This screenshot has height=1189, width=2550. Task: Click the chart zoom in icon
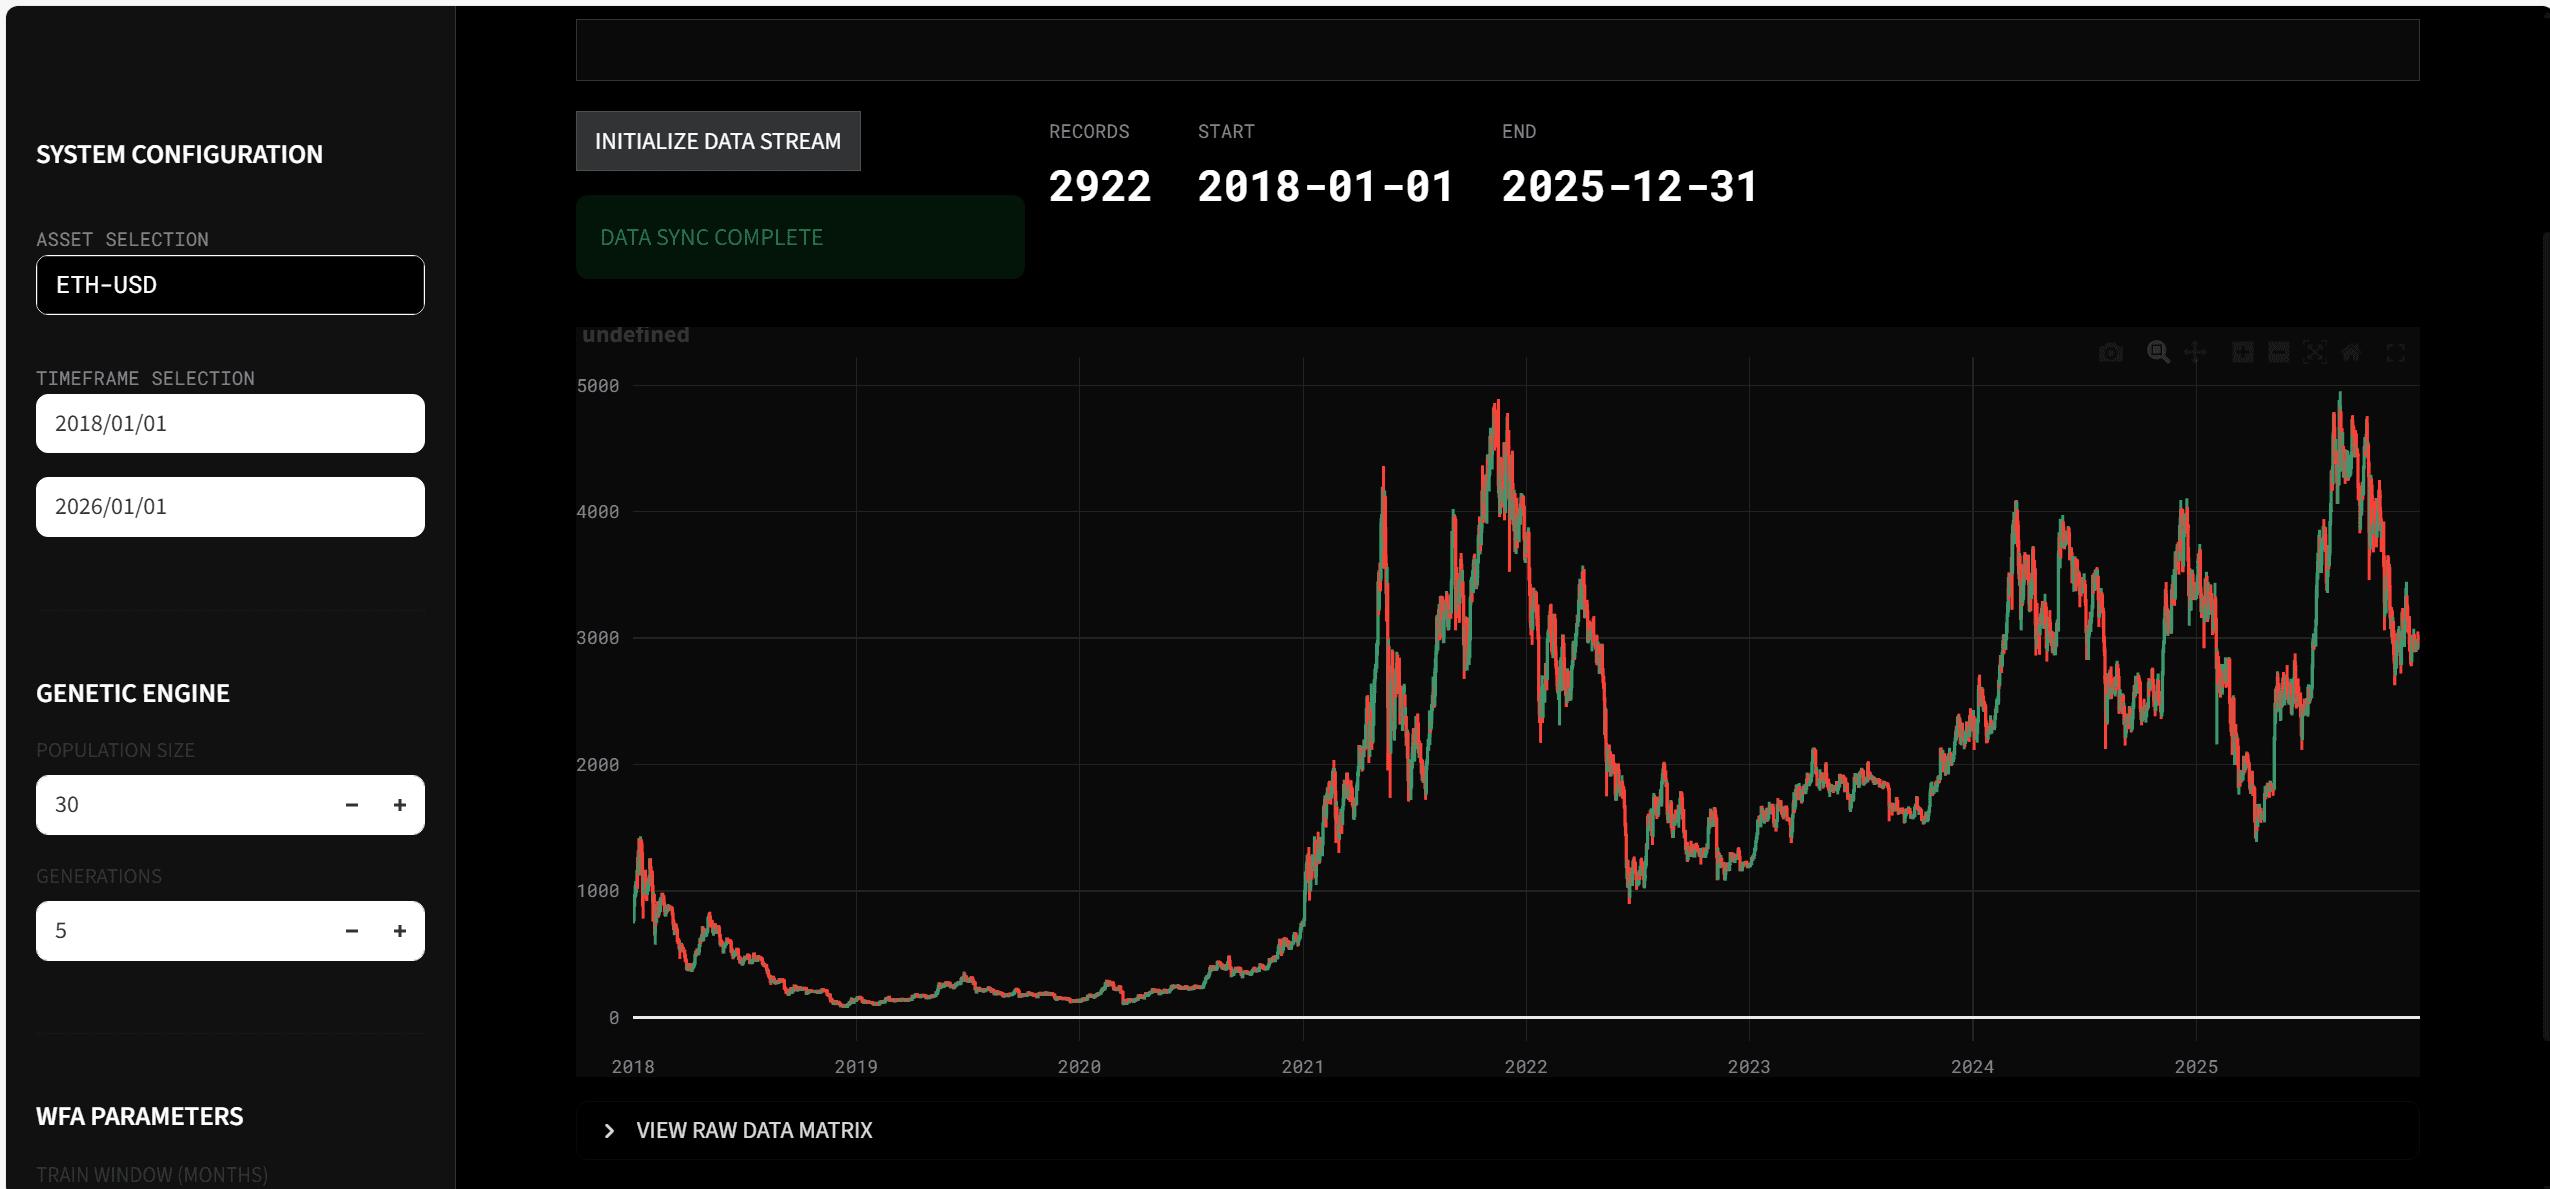pyautogui.click(x=2242, y=353)
